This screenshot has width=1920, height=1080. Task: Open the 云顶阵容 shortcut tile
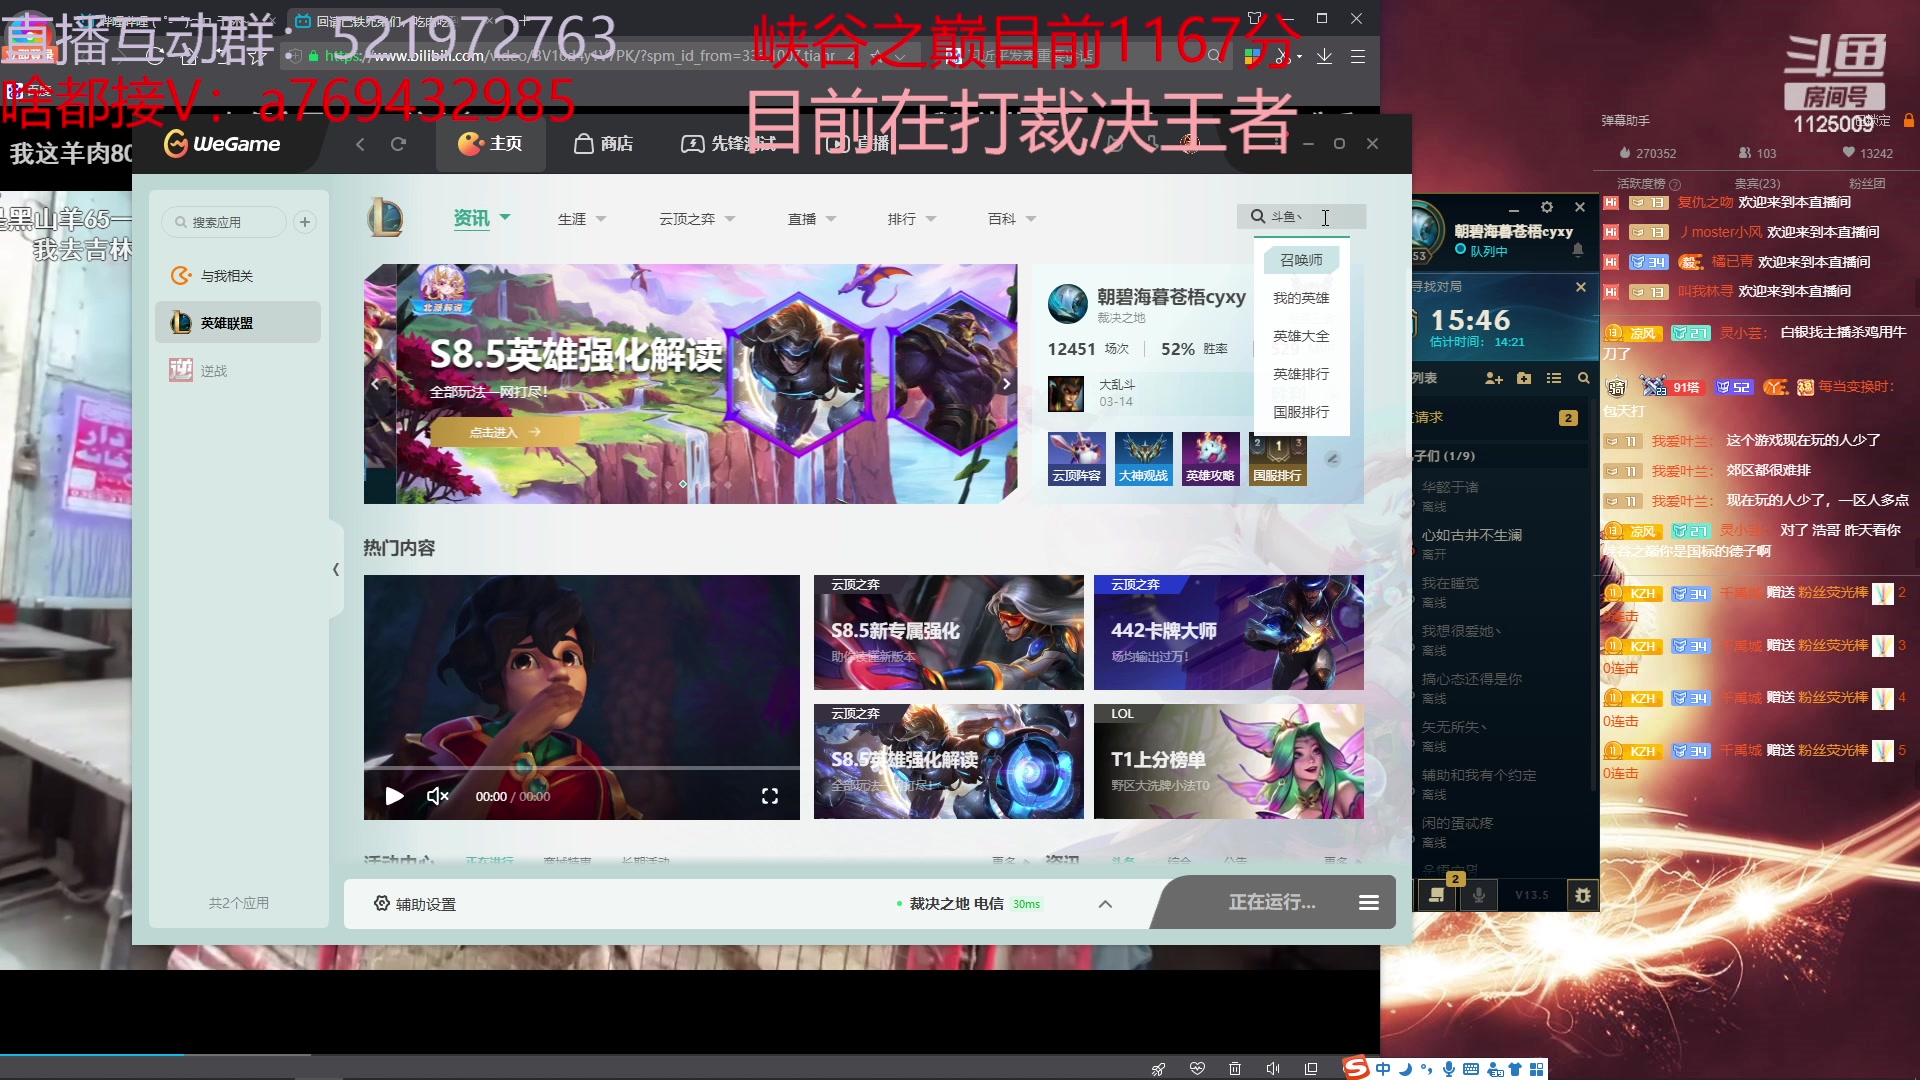1076,459
